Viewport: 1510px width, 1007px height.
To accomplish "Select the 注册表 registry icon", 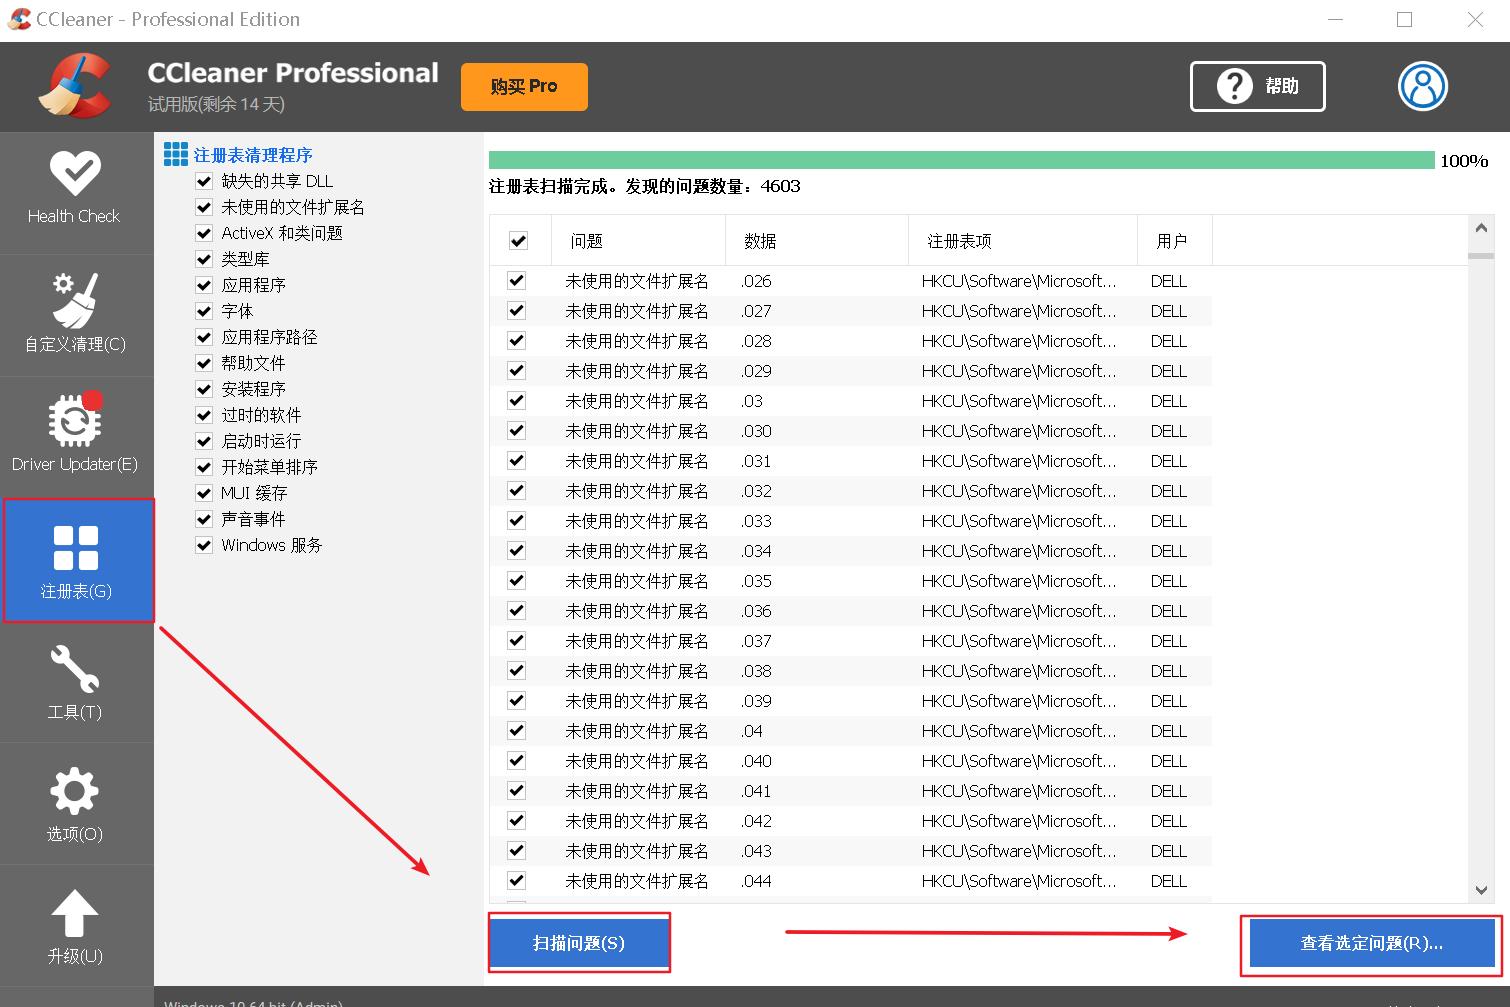I will point(75,548).
